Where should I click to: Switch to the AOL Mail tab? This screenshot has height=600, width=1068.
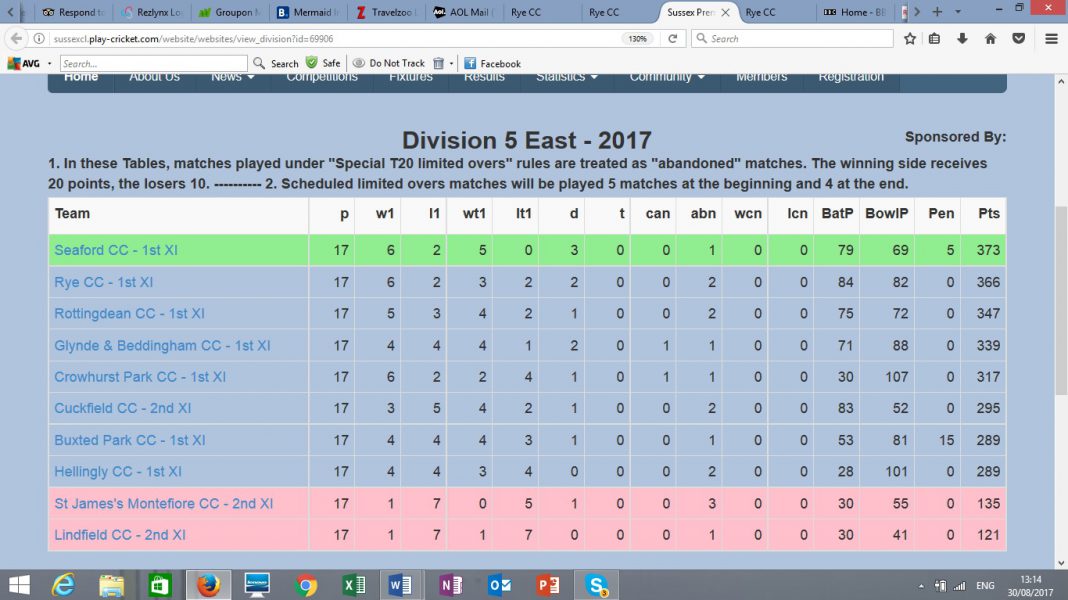(466, 13)
